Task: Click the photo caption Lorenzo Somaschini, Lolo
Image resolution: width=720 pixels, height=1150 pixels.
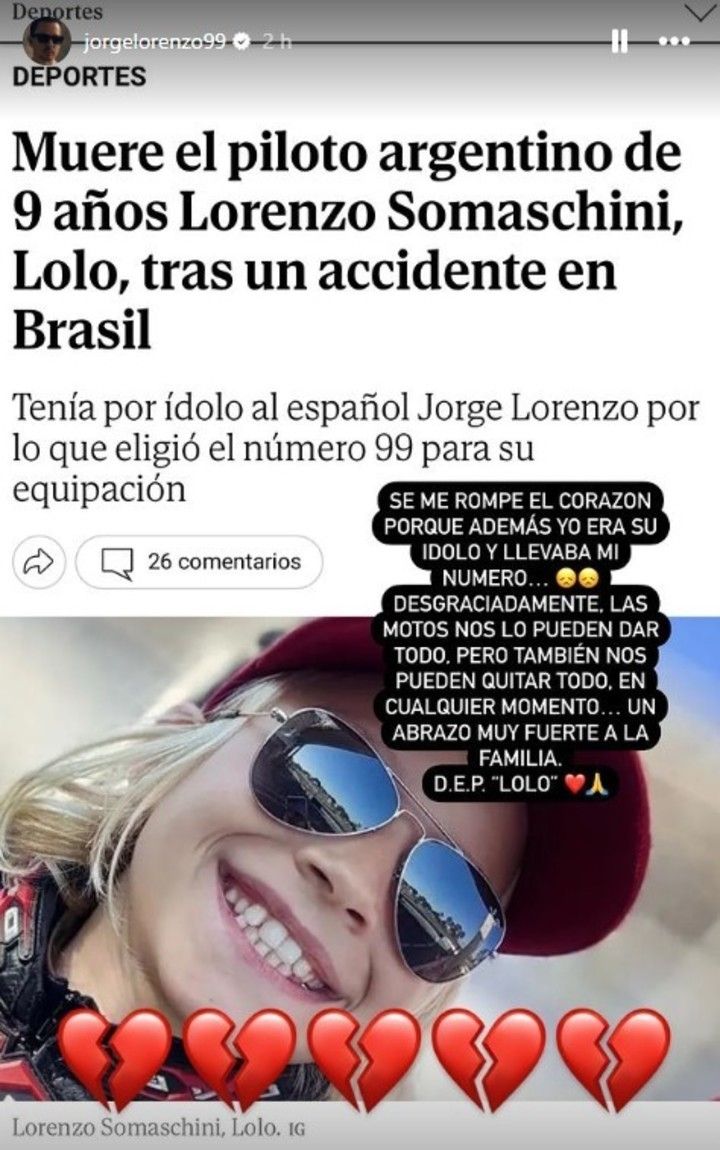Action: tap(158, 1127)
